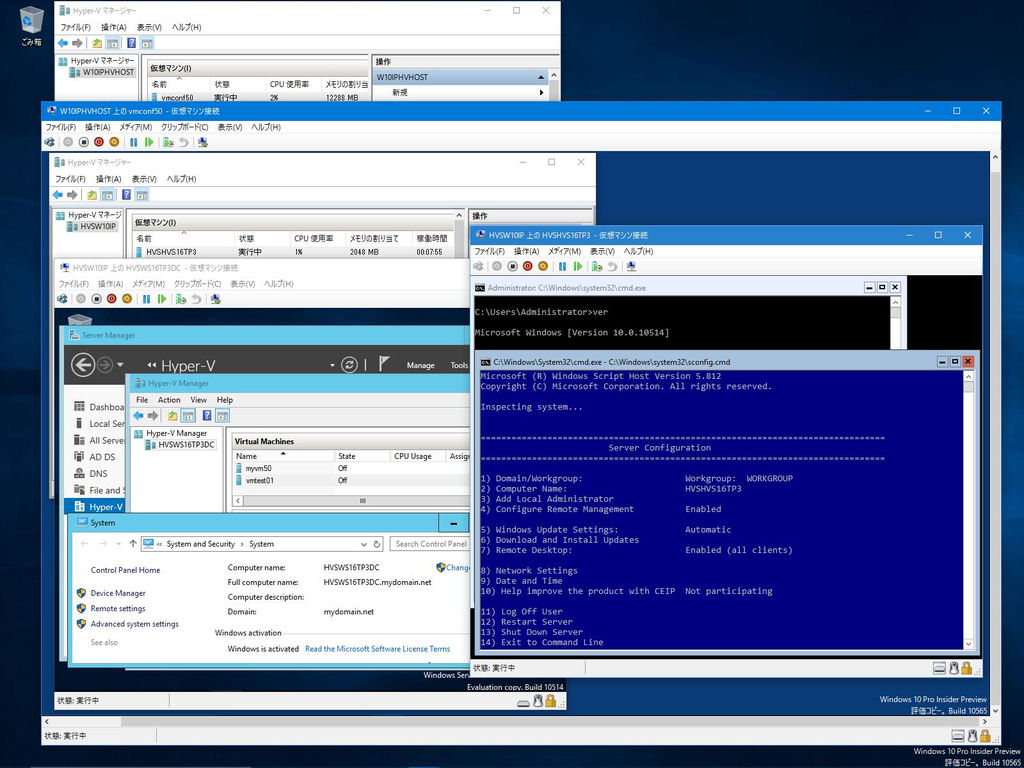Click Up arrow in System window address bar
The height and width of the screenshot is (768, 1024).
click(x=133, y=543)
